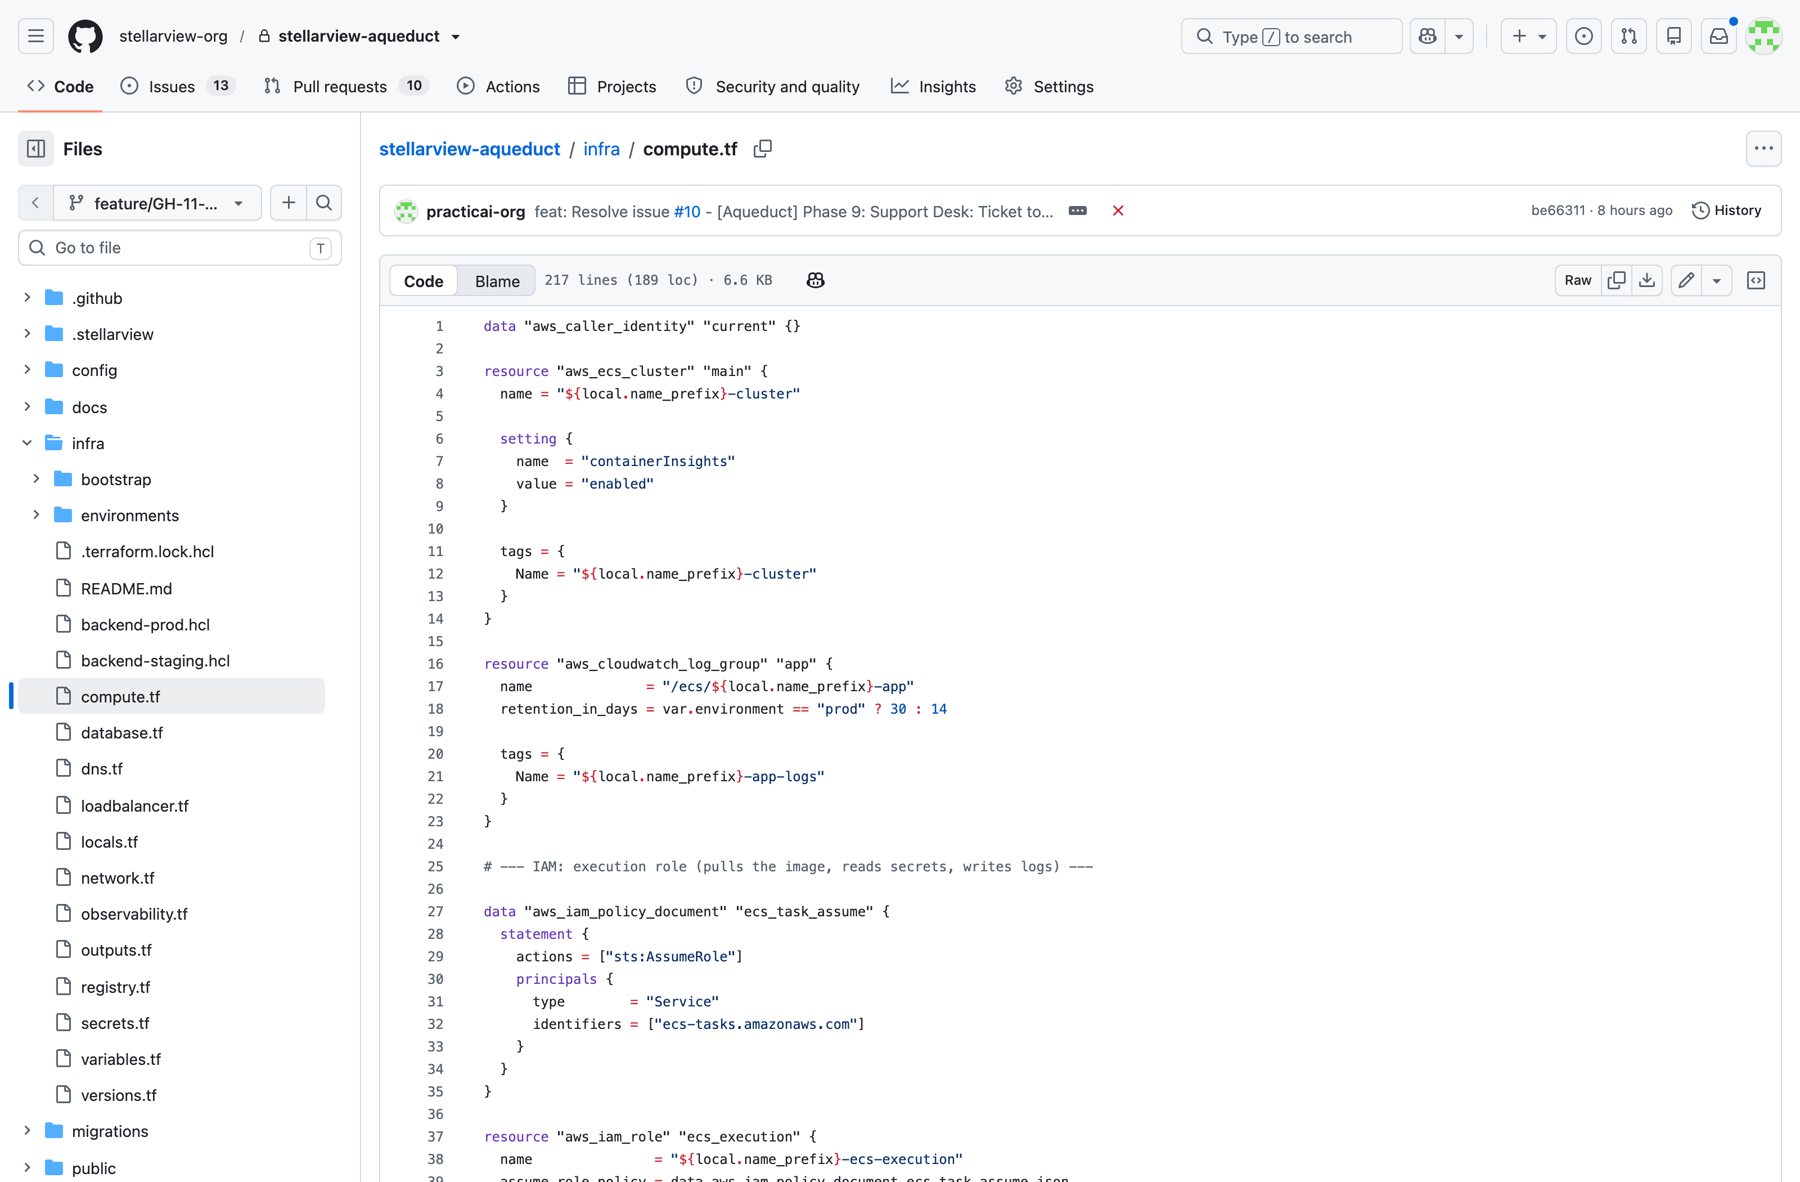Edit this file with the pencil icon
This screenshot has width=1800, height=1182.
pyautogui.click(x=1687, y=281)
